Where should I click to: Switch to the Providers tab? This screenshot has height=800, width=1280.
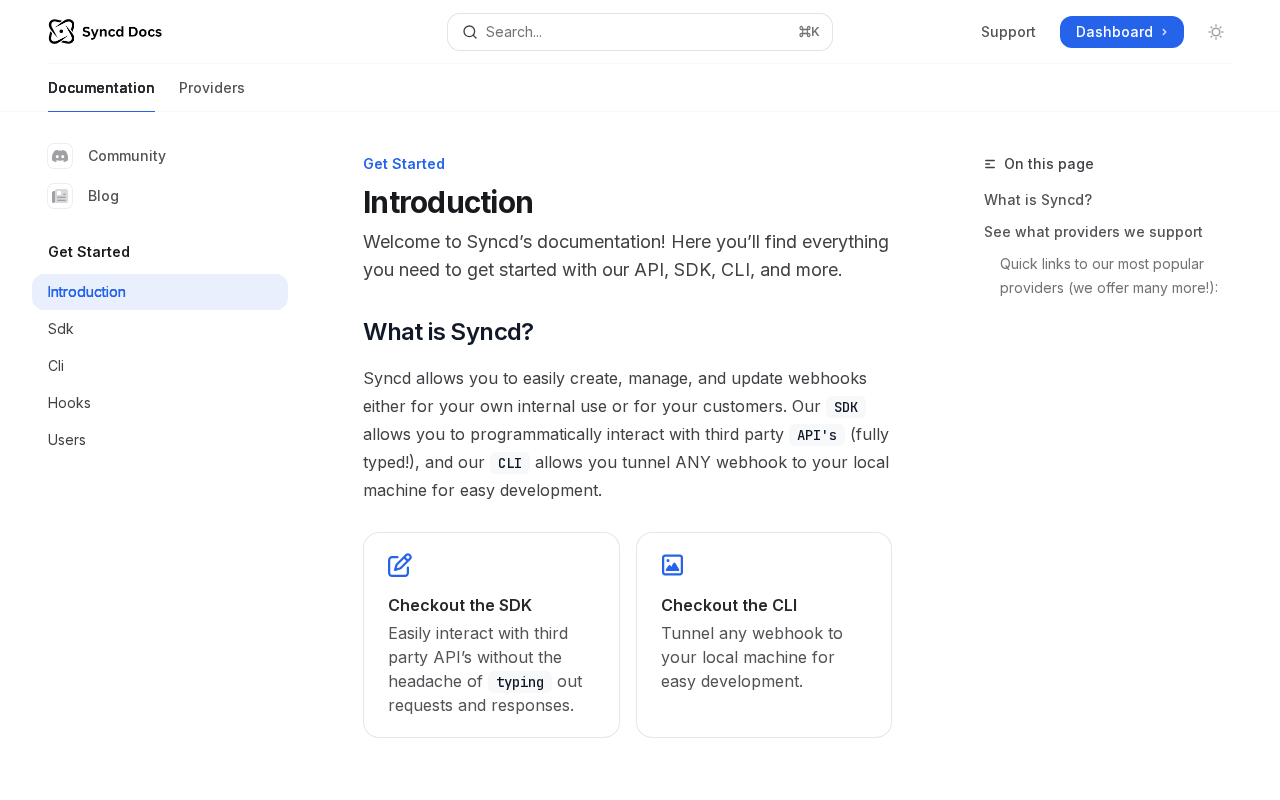click(212, 88)
